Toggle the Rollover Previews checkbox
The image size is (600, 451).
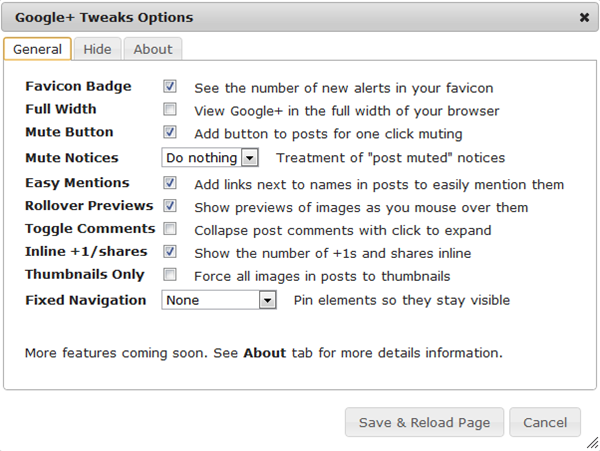pos(170,206)
